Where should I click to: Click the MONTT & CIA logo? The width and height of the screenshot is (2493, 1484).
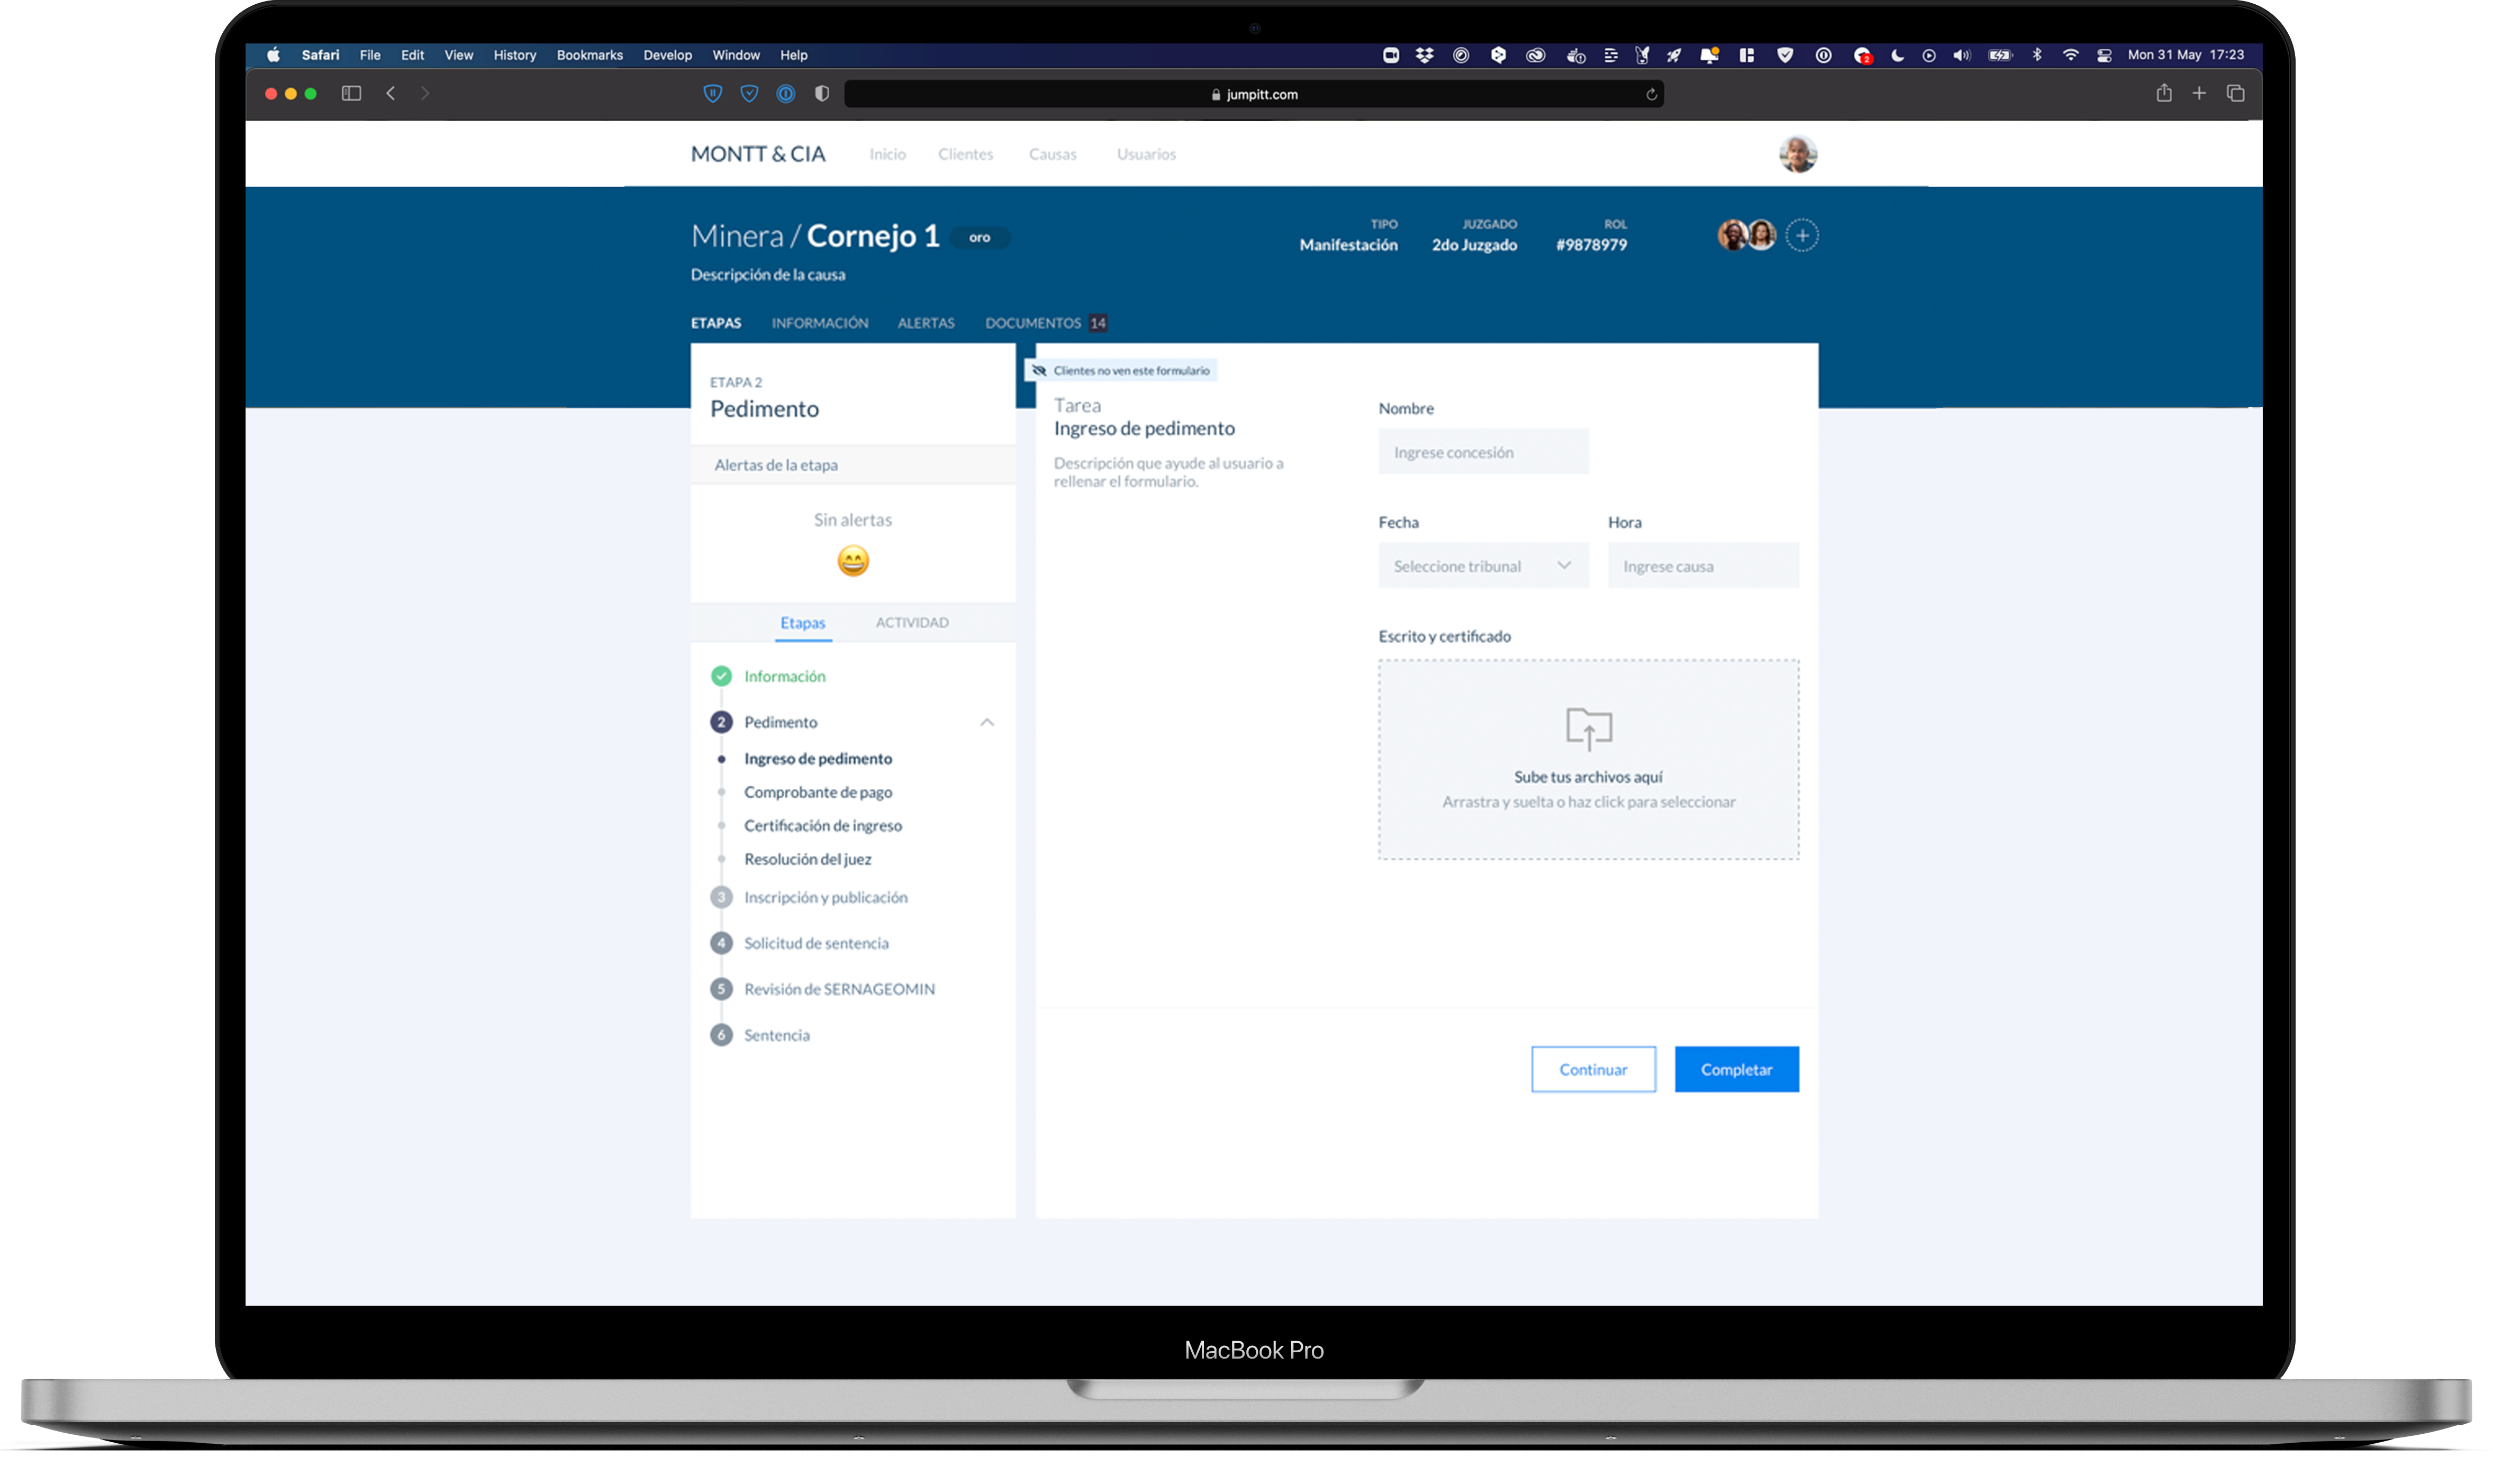[757, 154]
